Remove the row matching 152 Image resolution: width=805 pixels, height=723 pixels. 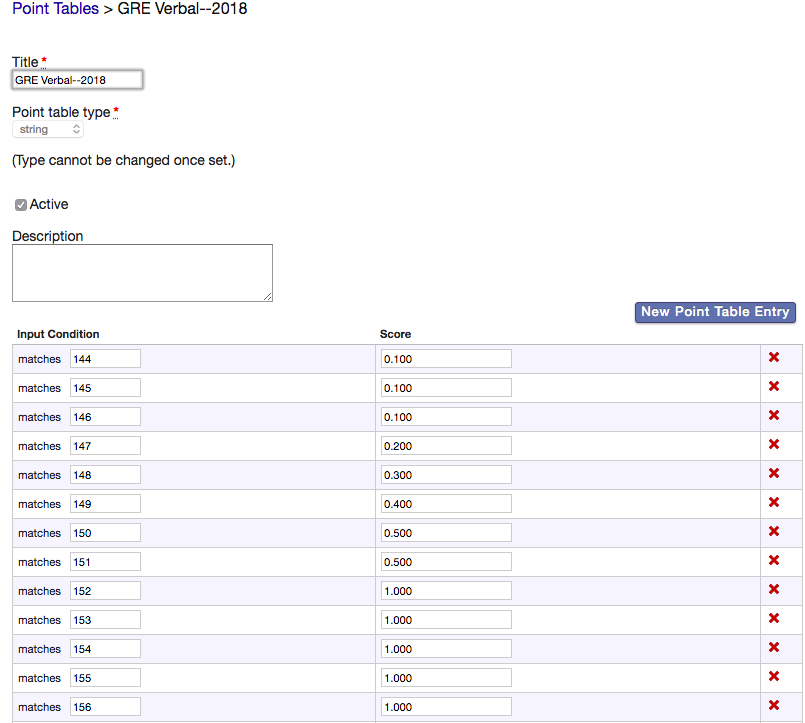tap(773, 590)
